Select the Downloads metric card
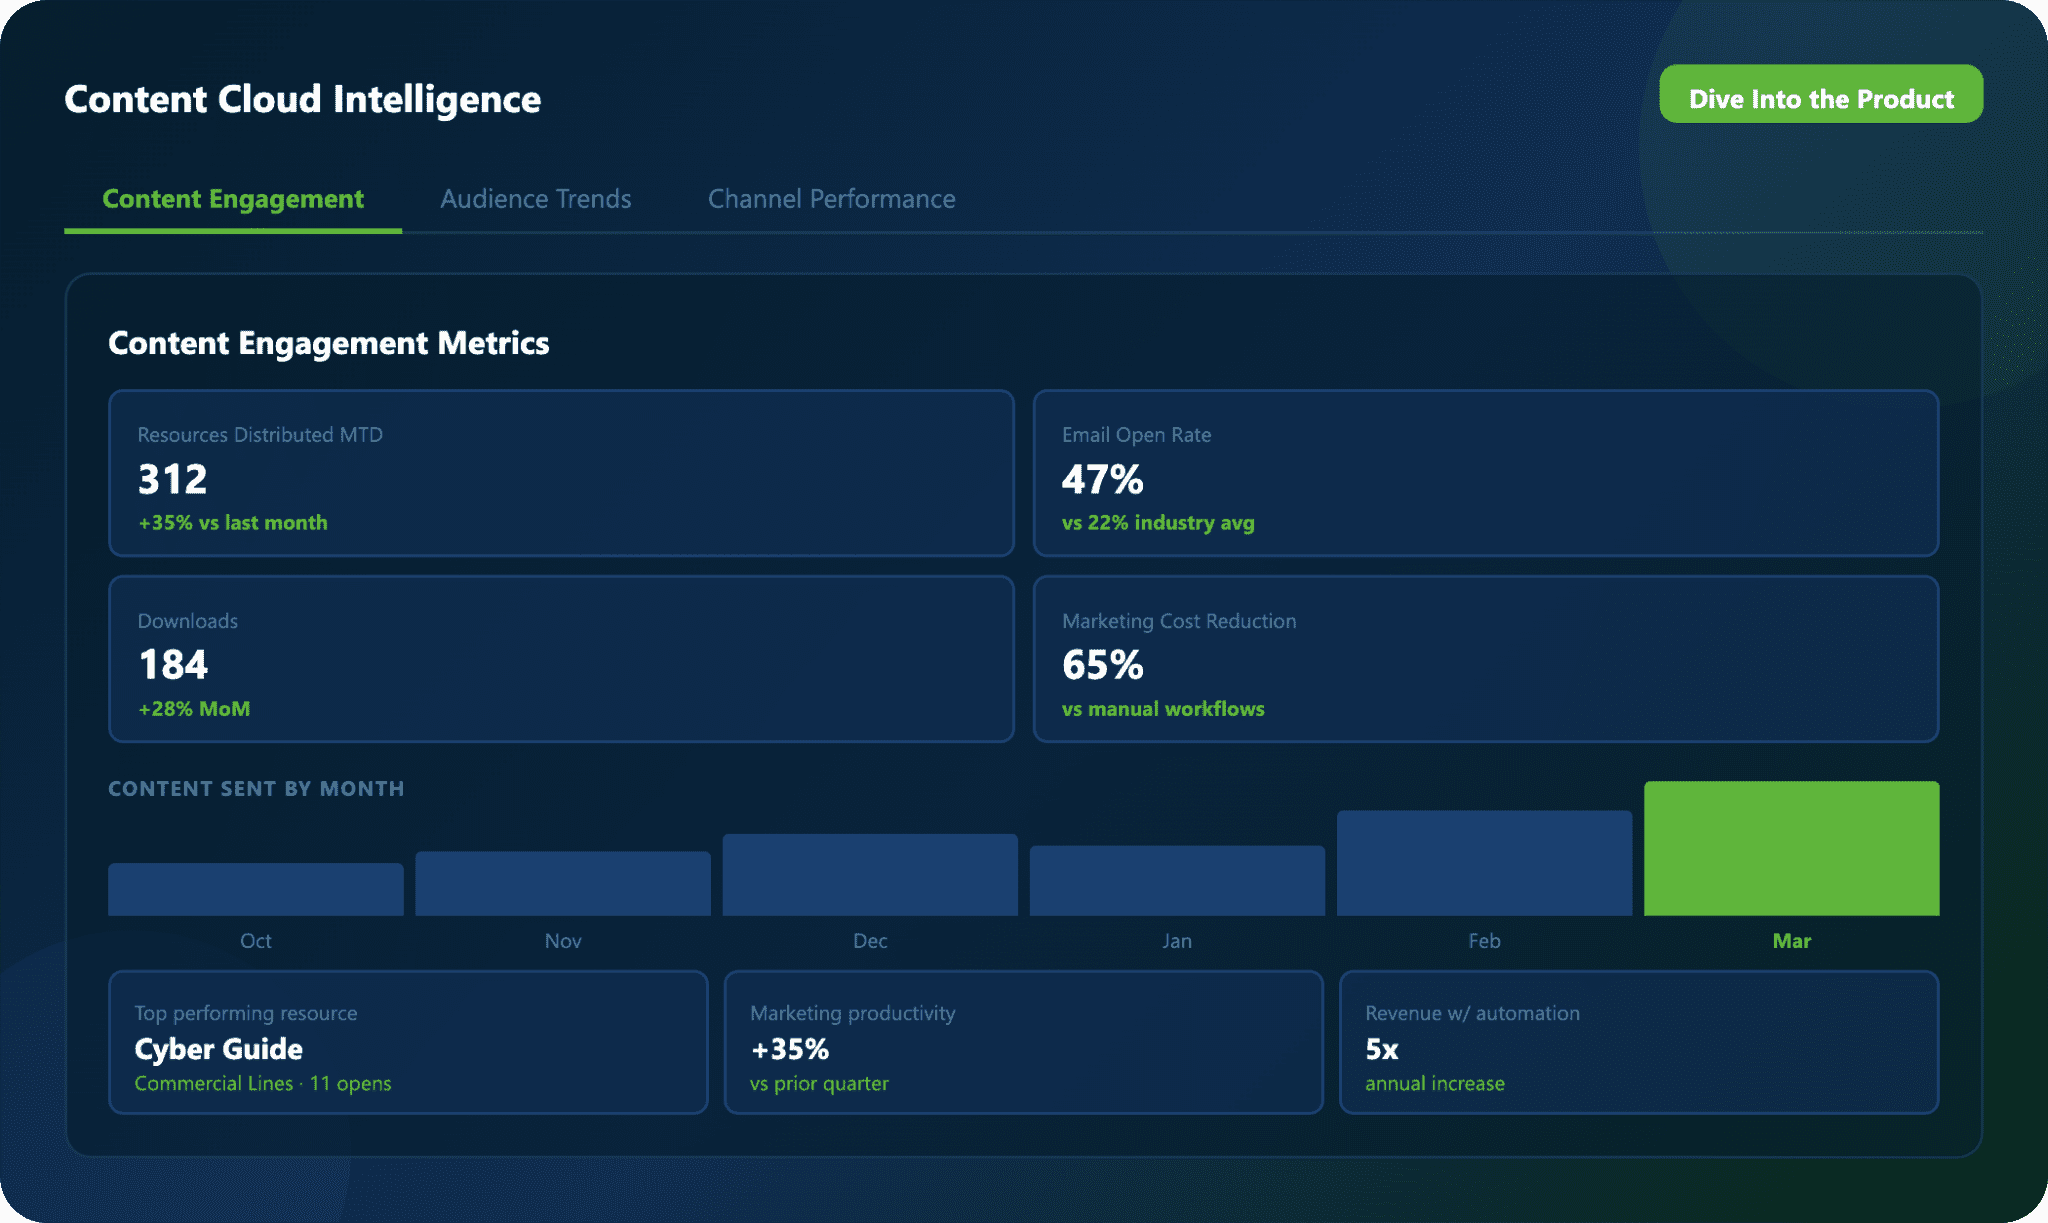2048x1223 pixels. (x=561, y=659)
